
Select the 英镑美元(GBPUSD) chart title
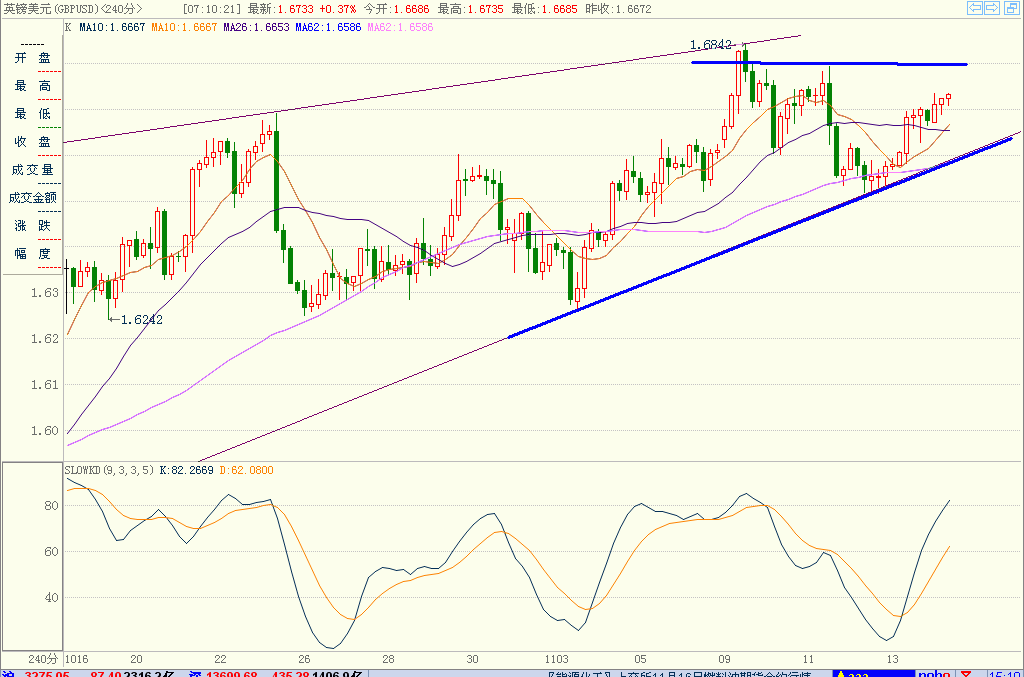pyautogui.click(x=52, y=9)
